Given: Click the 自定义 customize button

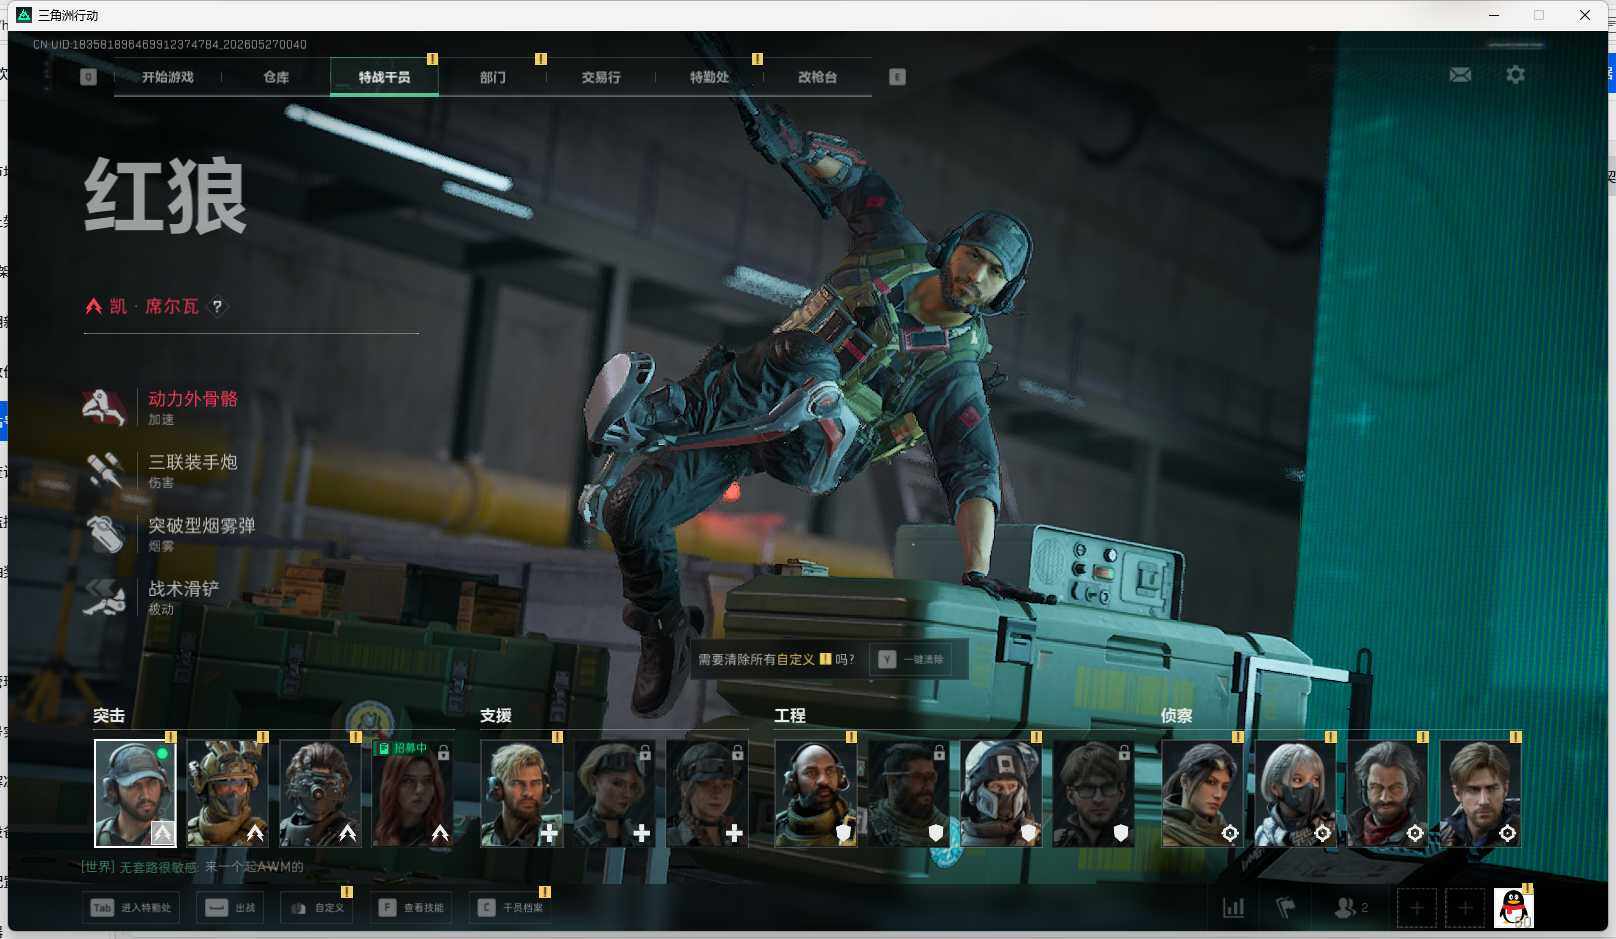Looking at the screenshot, I should click(317, 908).
